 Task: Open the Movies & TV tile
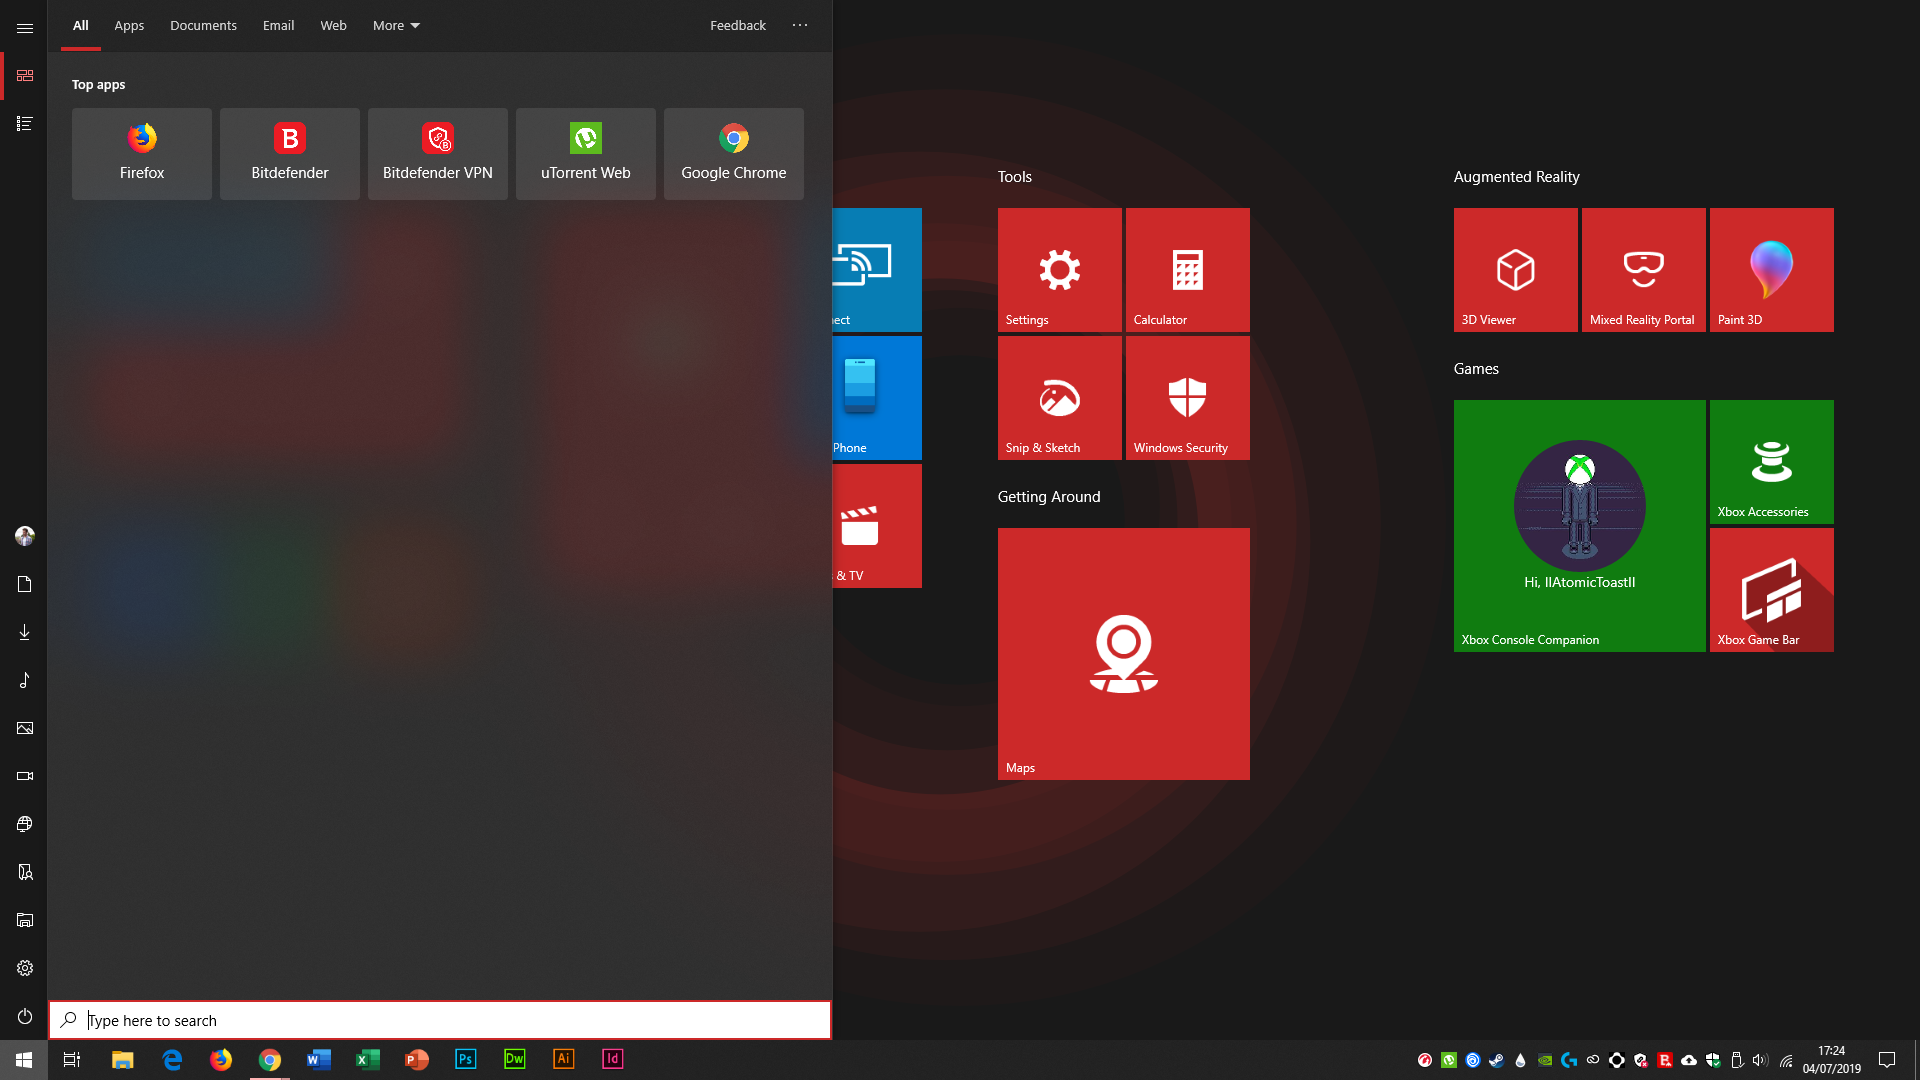[x=877, y=526]
